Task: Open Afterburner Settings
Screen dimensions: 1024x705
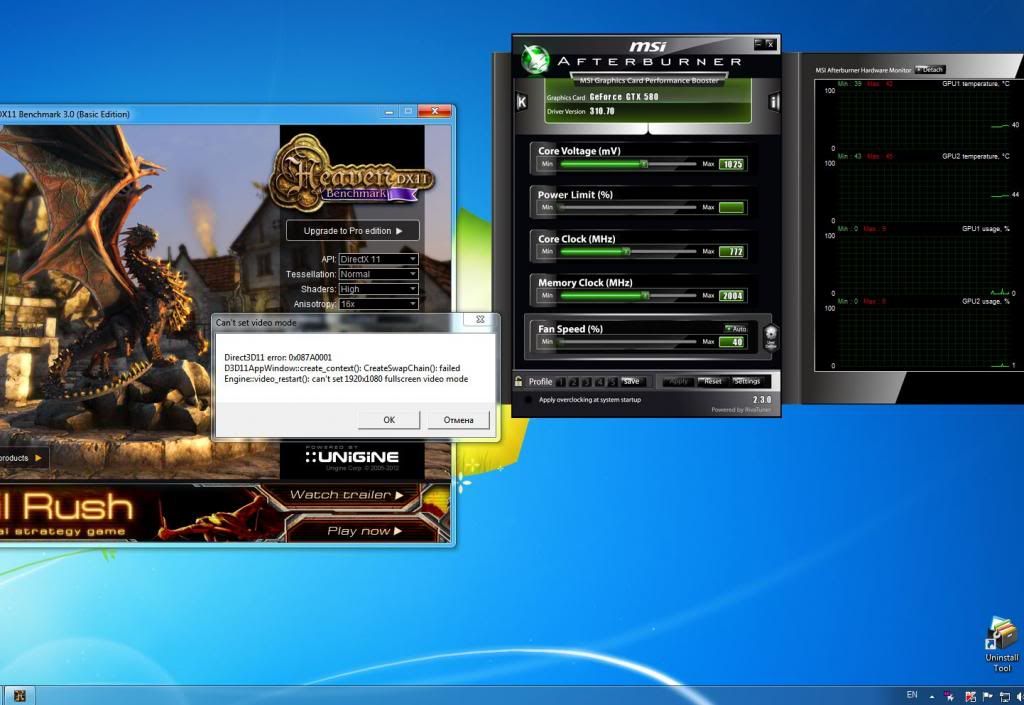Action: [x=746, y=381]
